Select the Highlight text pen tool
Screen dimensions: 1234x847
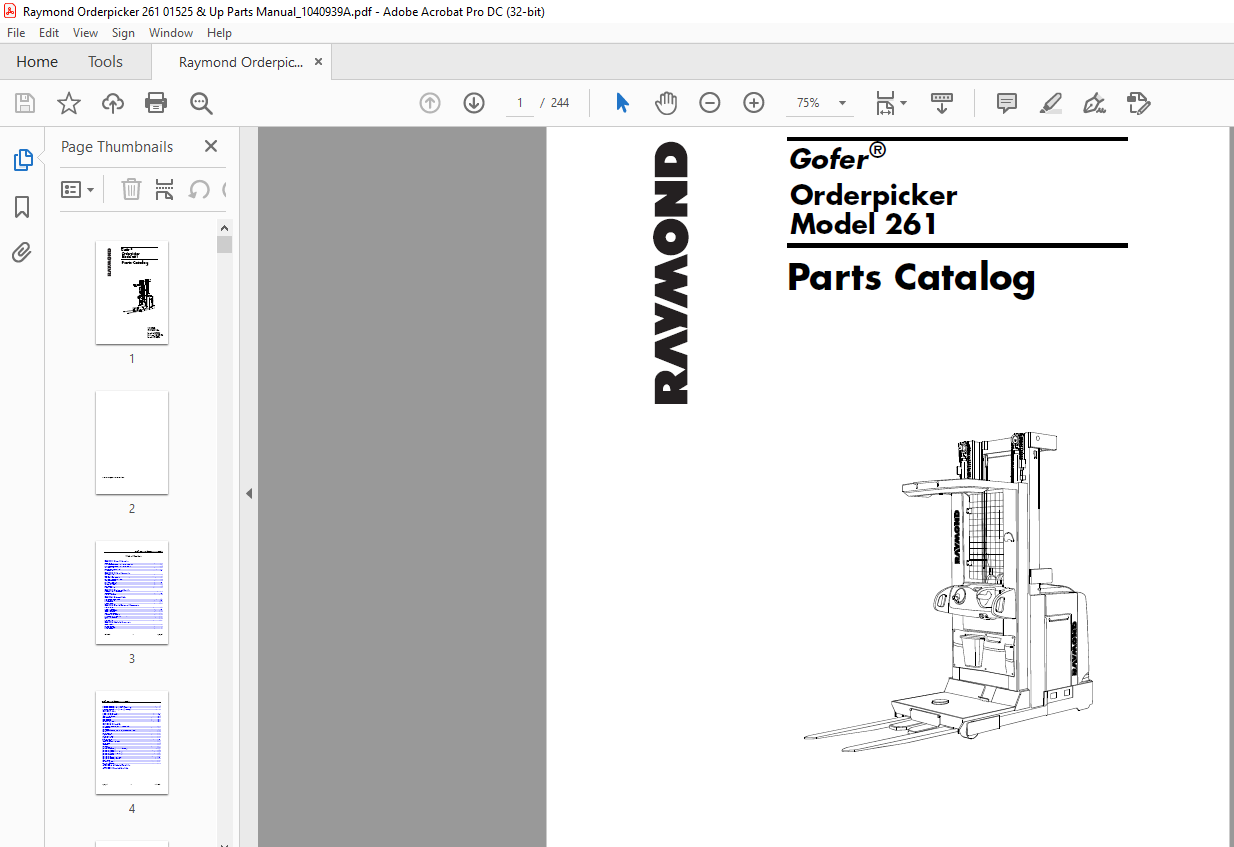pos(1051,103)
